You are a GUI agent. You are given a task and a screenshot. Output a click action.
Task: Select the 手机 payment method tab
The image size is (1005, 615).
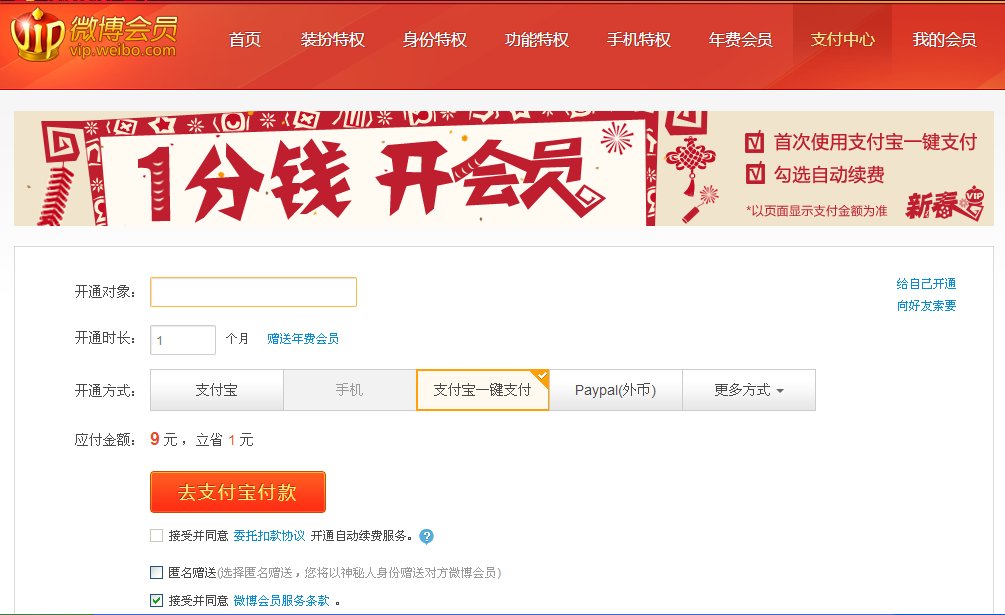pos(349,390)
